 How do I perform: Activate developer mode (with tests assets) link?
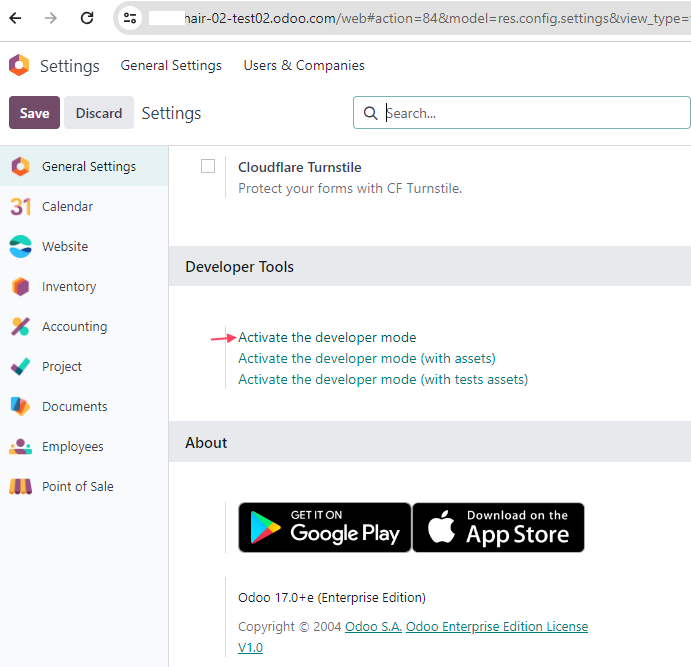383,380
